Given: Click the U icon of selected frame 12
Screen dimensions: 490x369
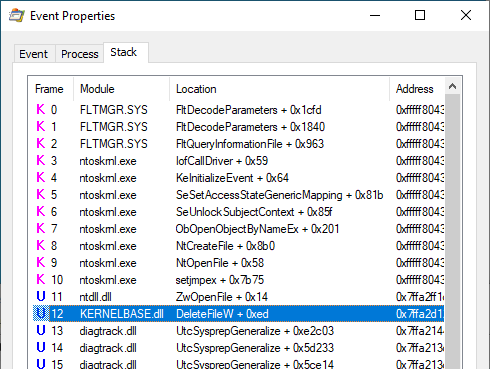Looking at the screenshot, I should tap(41, 313).
